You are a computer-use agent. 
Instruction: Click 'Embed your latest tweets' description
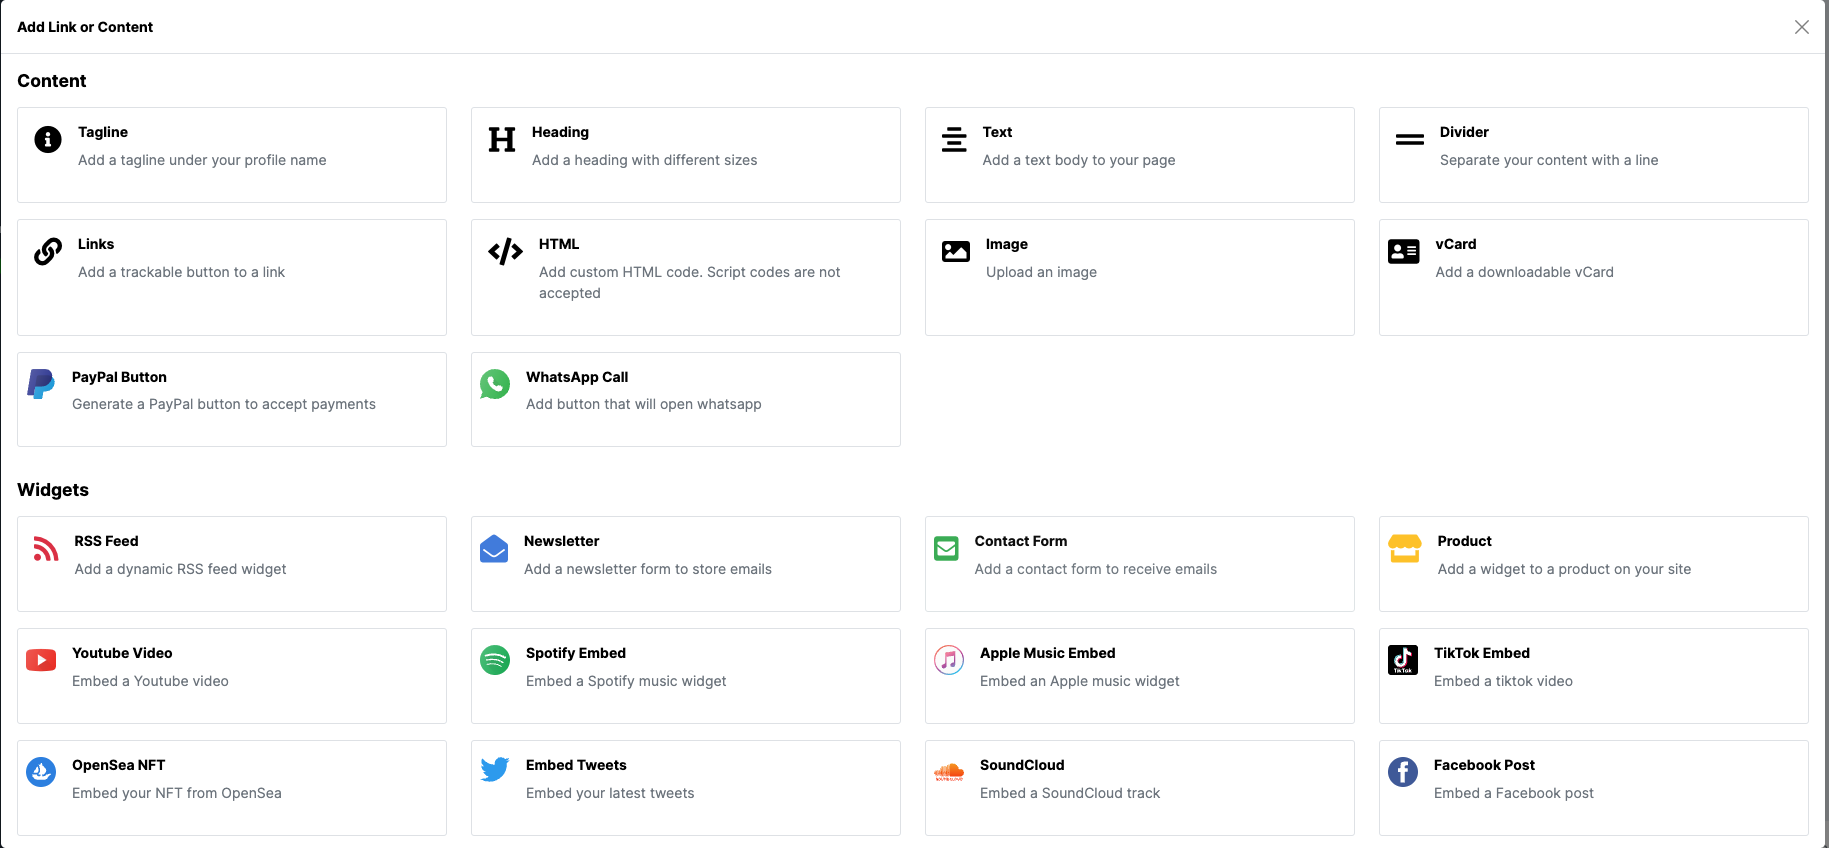click(x=610, y=793)
